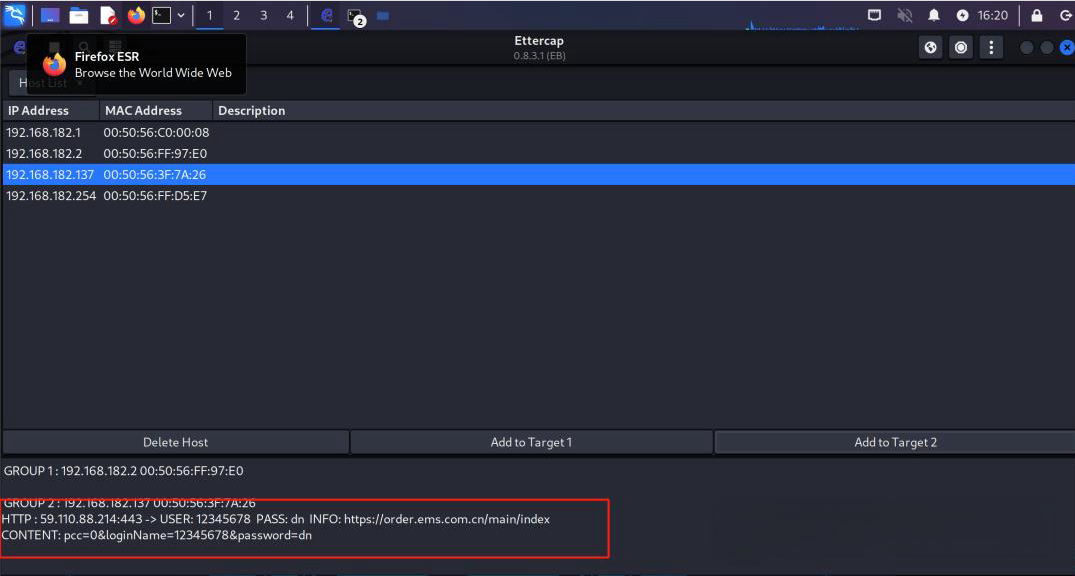Open the wired network tray icon
The image size is (1075, 576).
point(874,15)
